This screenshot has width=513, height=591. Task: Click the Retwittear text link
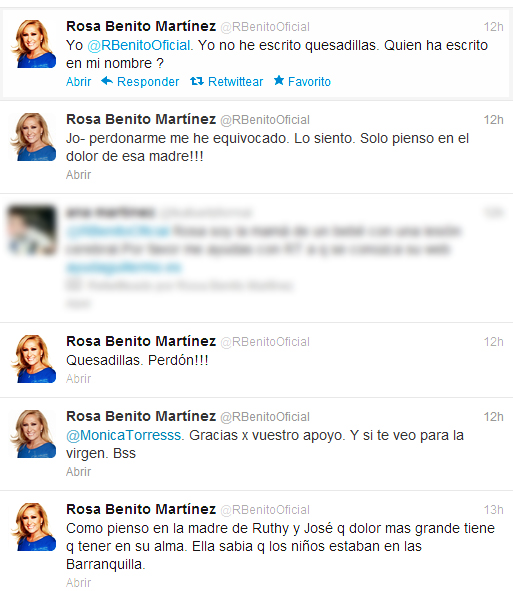pos(236,81)
